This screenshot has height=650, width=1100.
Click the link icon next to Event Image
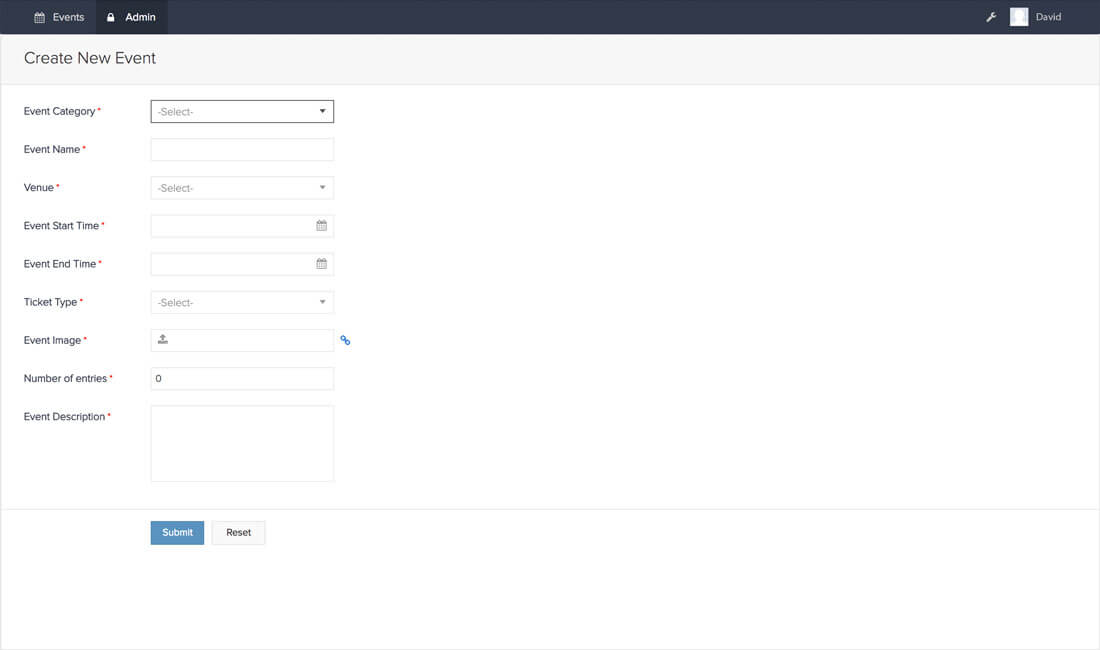[345, 340]
